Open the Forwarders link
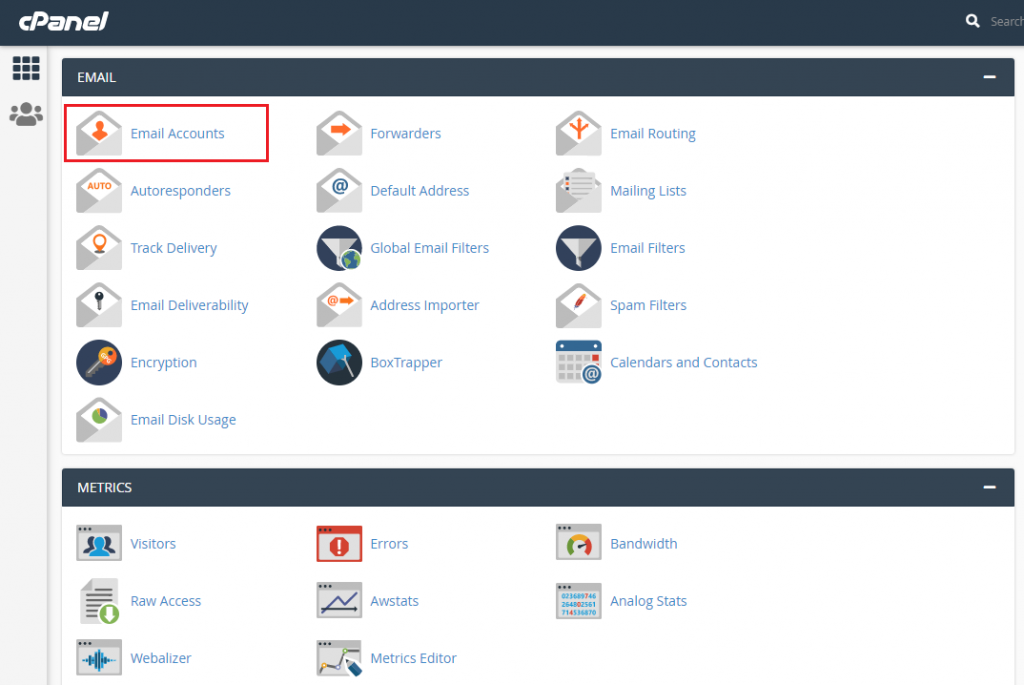 406,134
